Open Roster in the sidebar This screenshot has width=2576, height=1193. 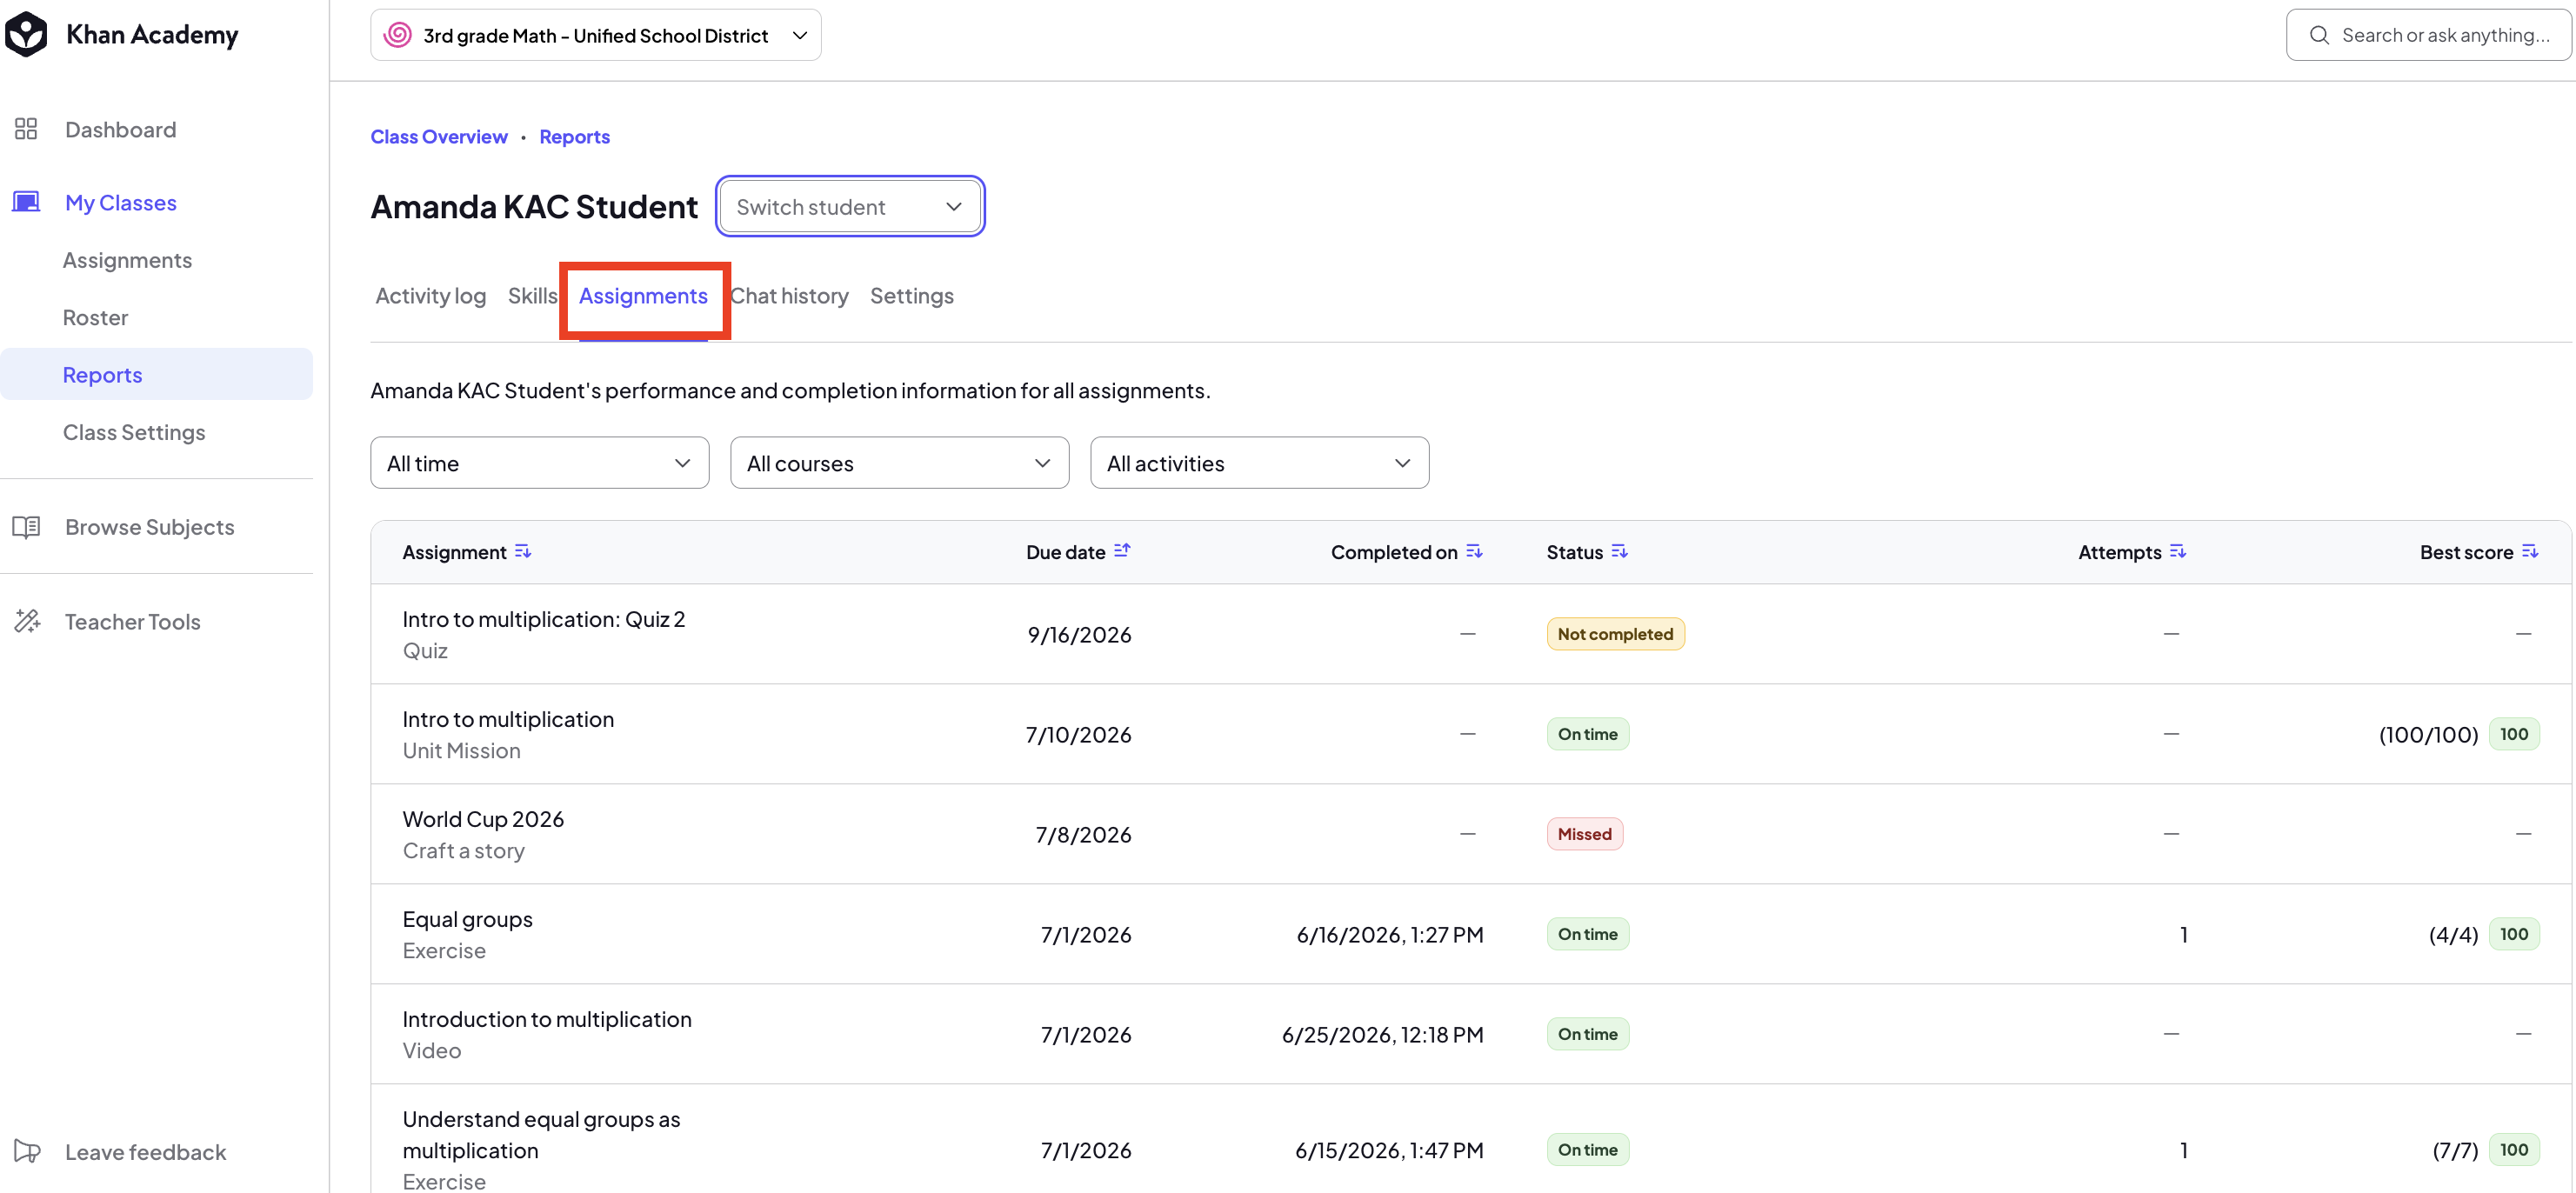click(x=95, y=317)
